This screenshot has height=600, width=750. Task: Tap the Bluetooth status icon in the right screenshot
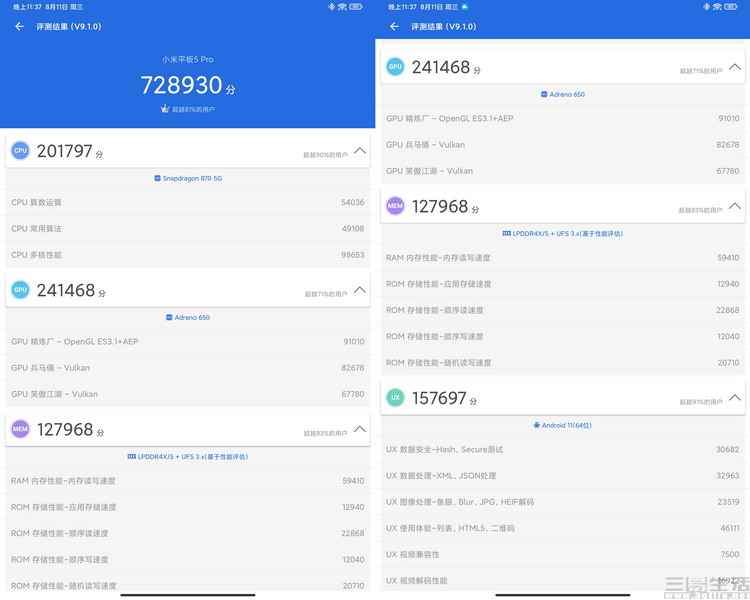tap(706, 7)
